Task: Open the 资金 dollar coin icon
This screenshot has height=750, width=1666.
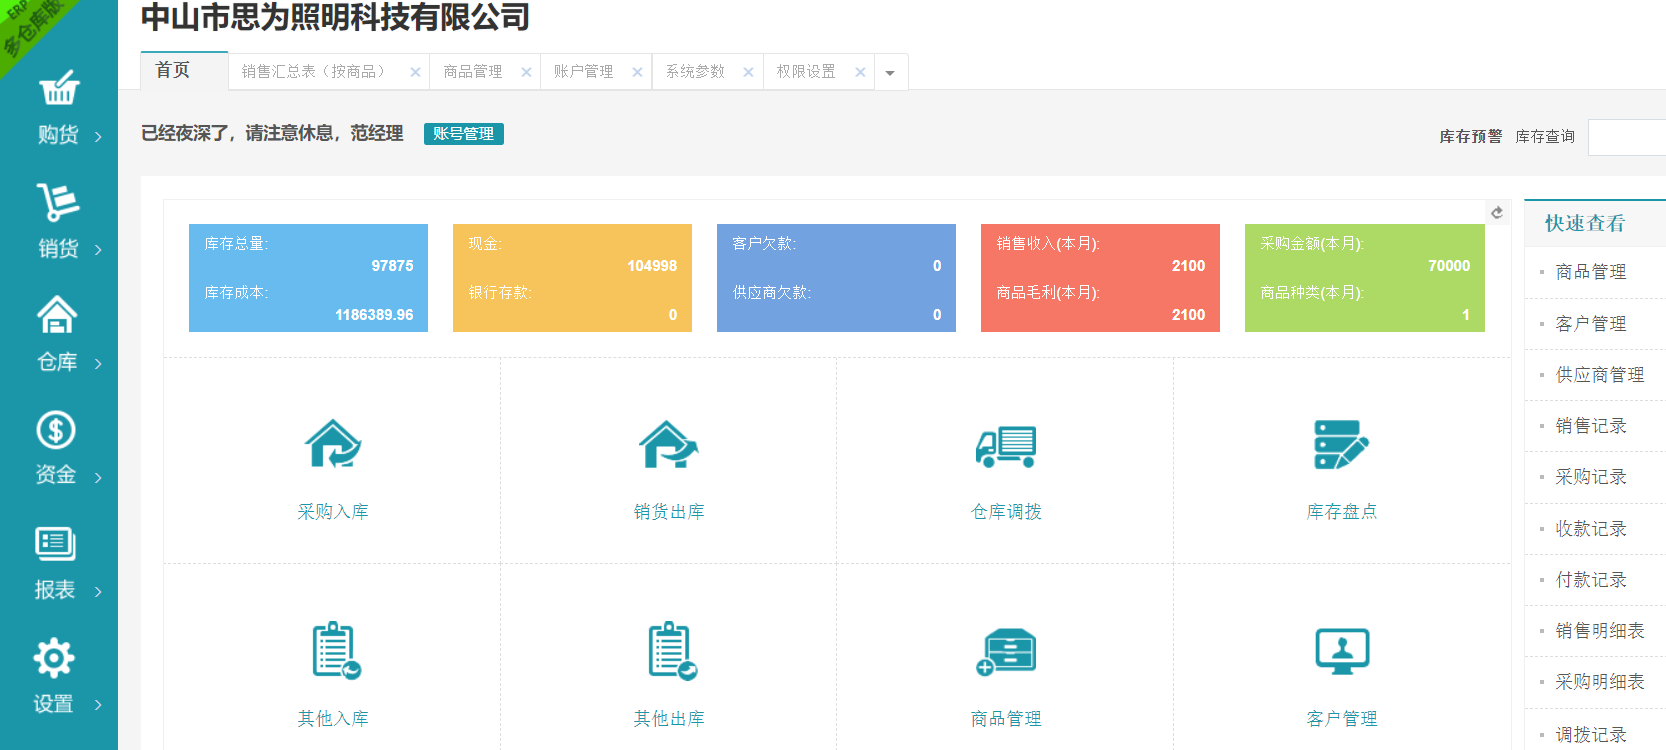Action: [x=56, y=430]
